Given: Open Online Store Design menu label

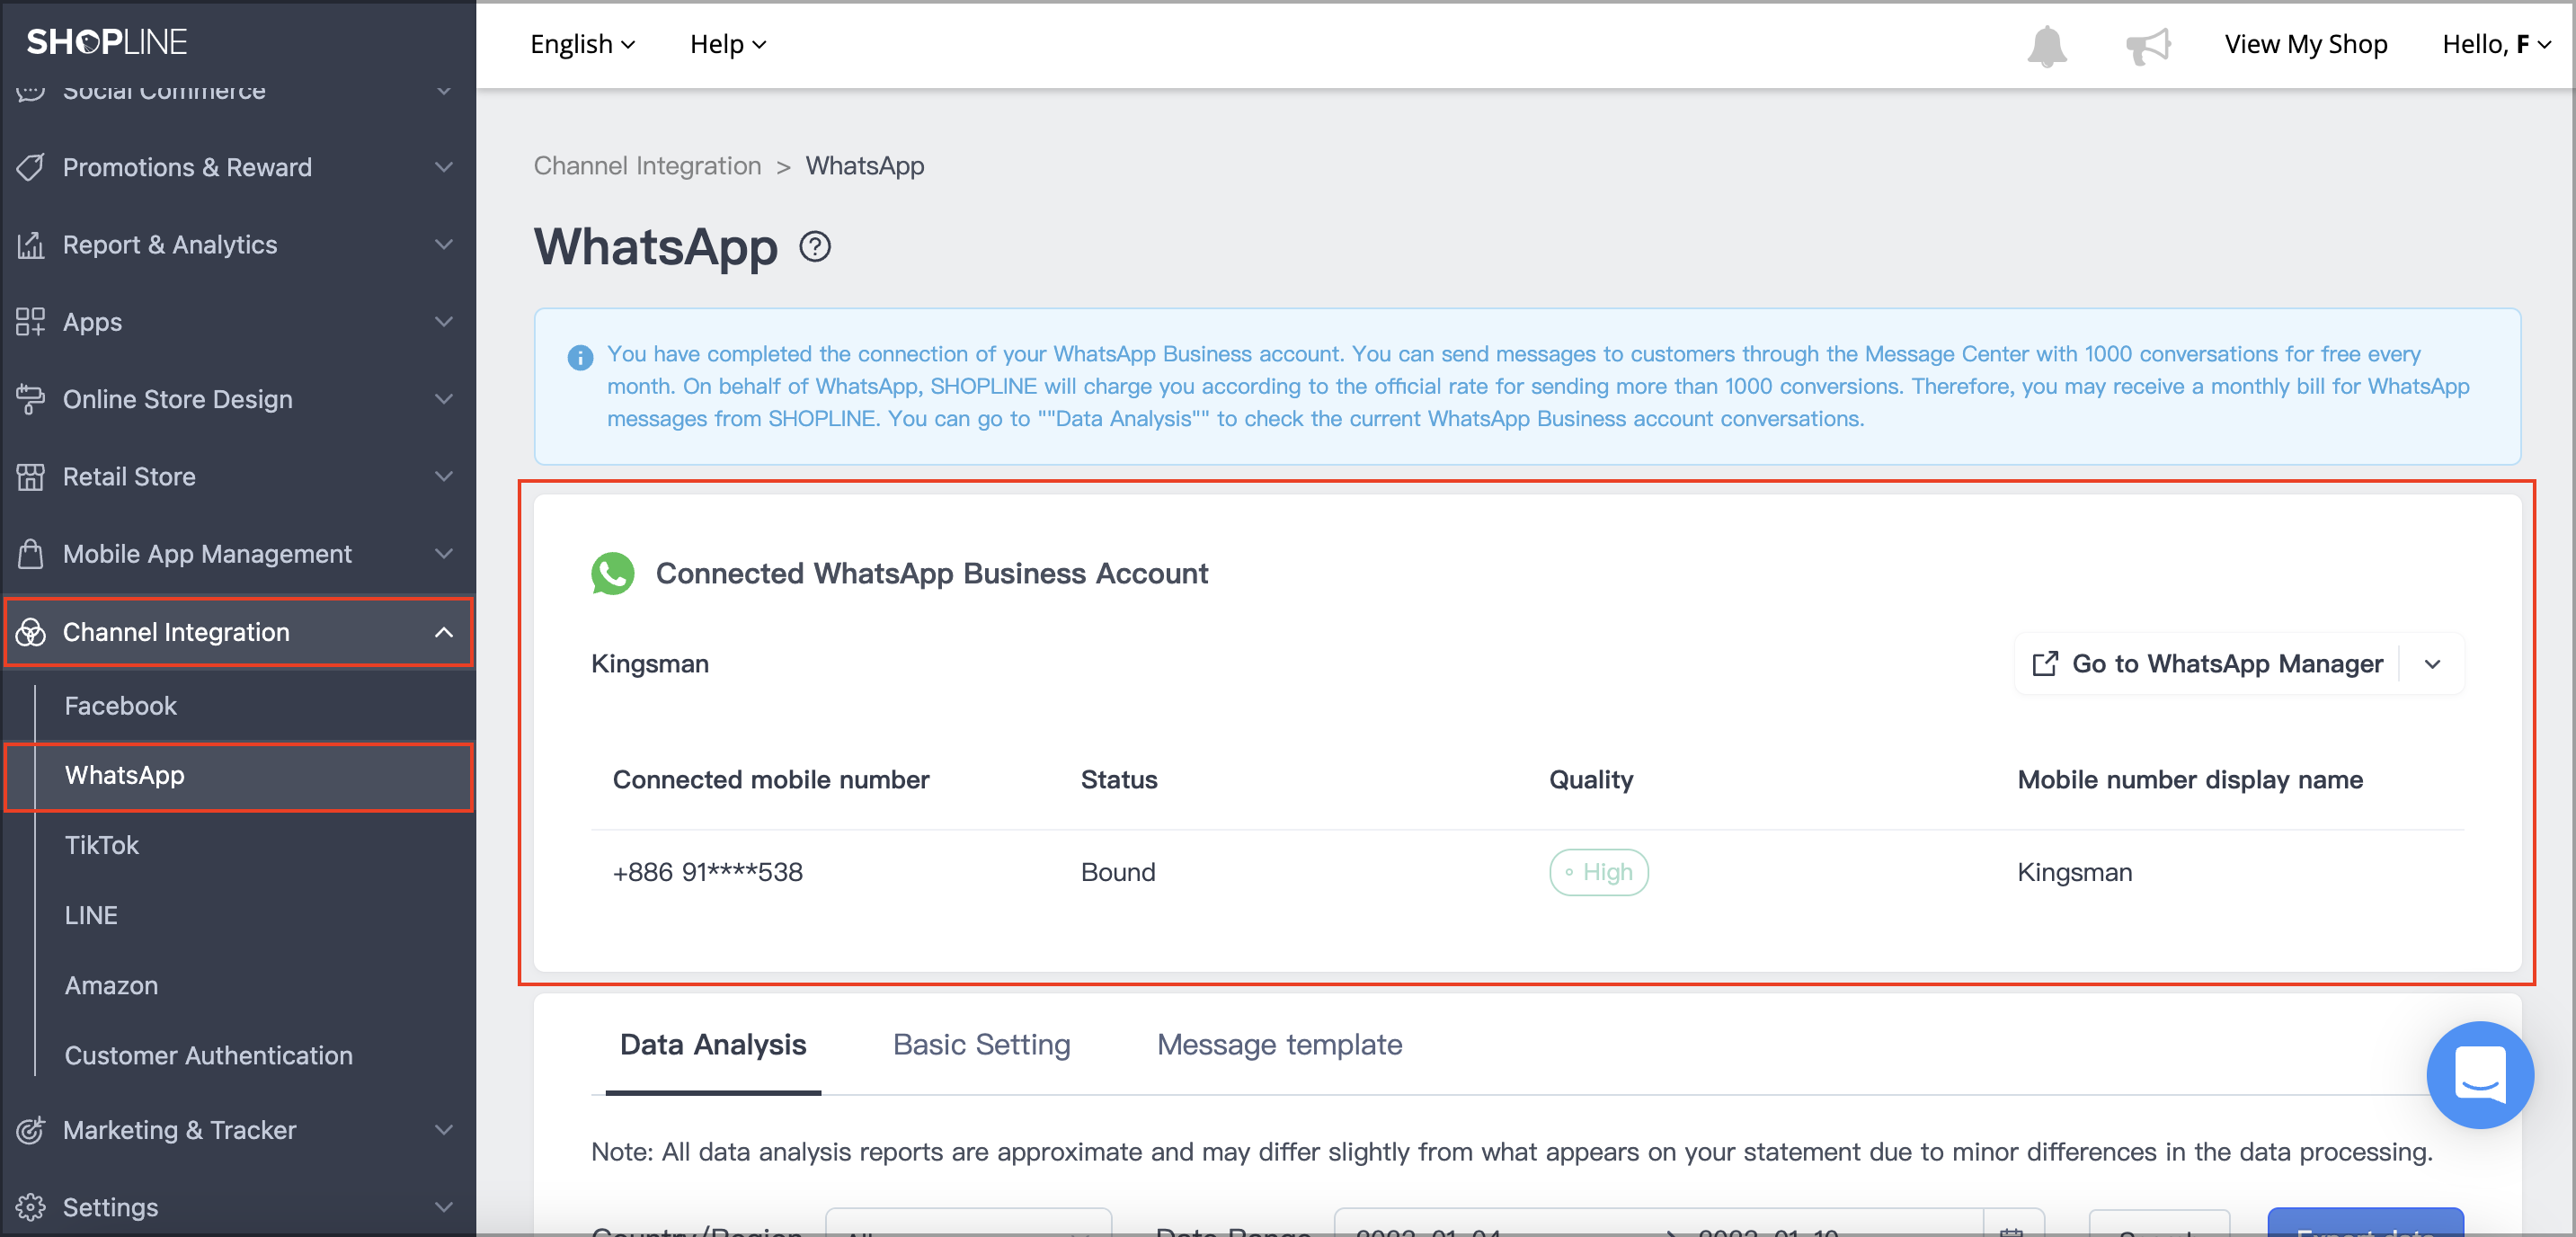Looking at the screenshot, I should (x=178, y=399).
